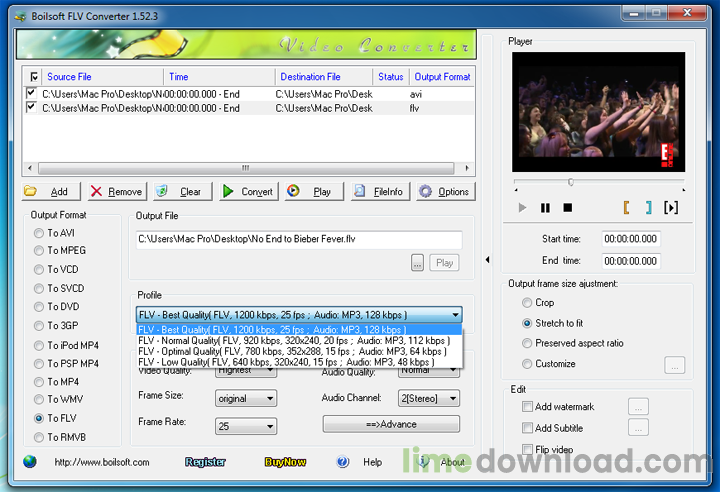This screenshot has height=492, width=720.
Task: Browse for output file with ellipsis button
Action: (x=417, y=263)
